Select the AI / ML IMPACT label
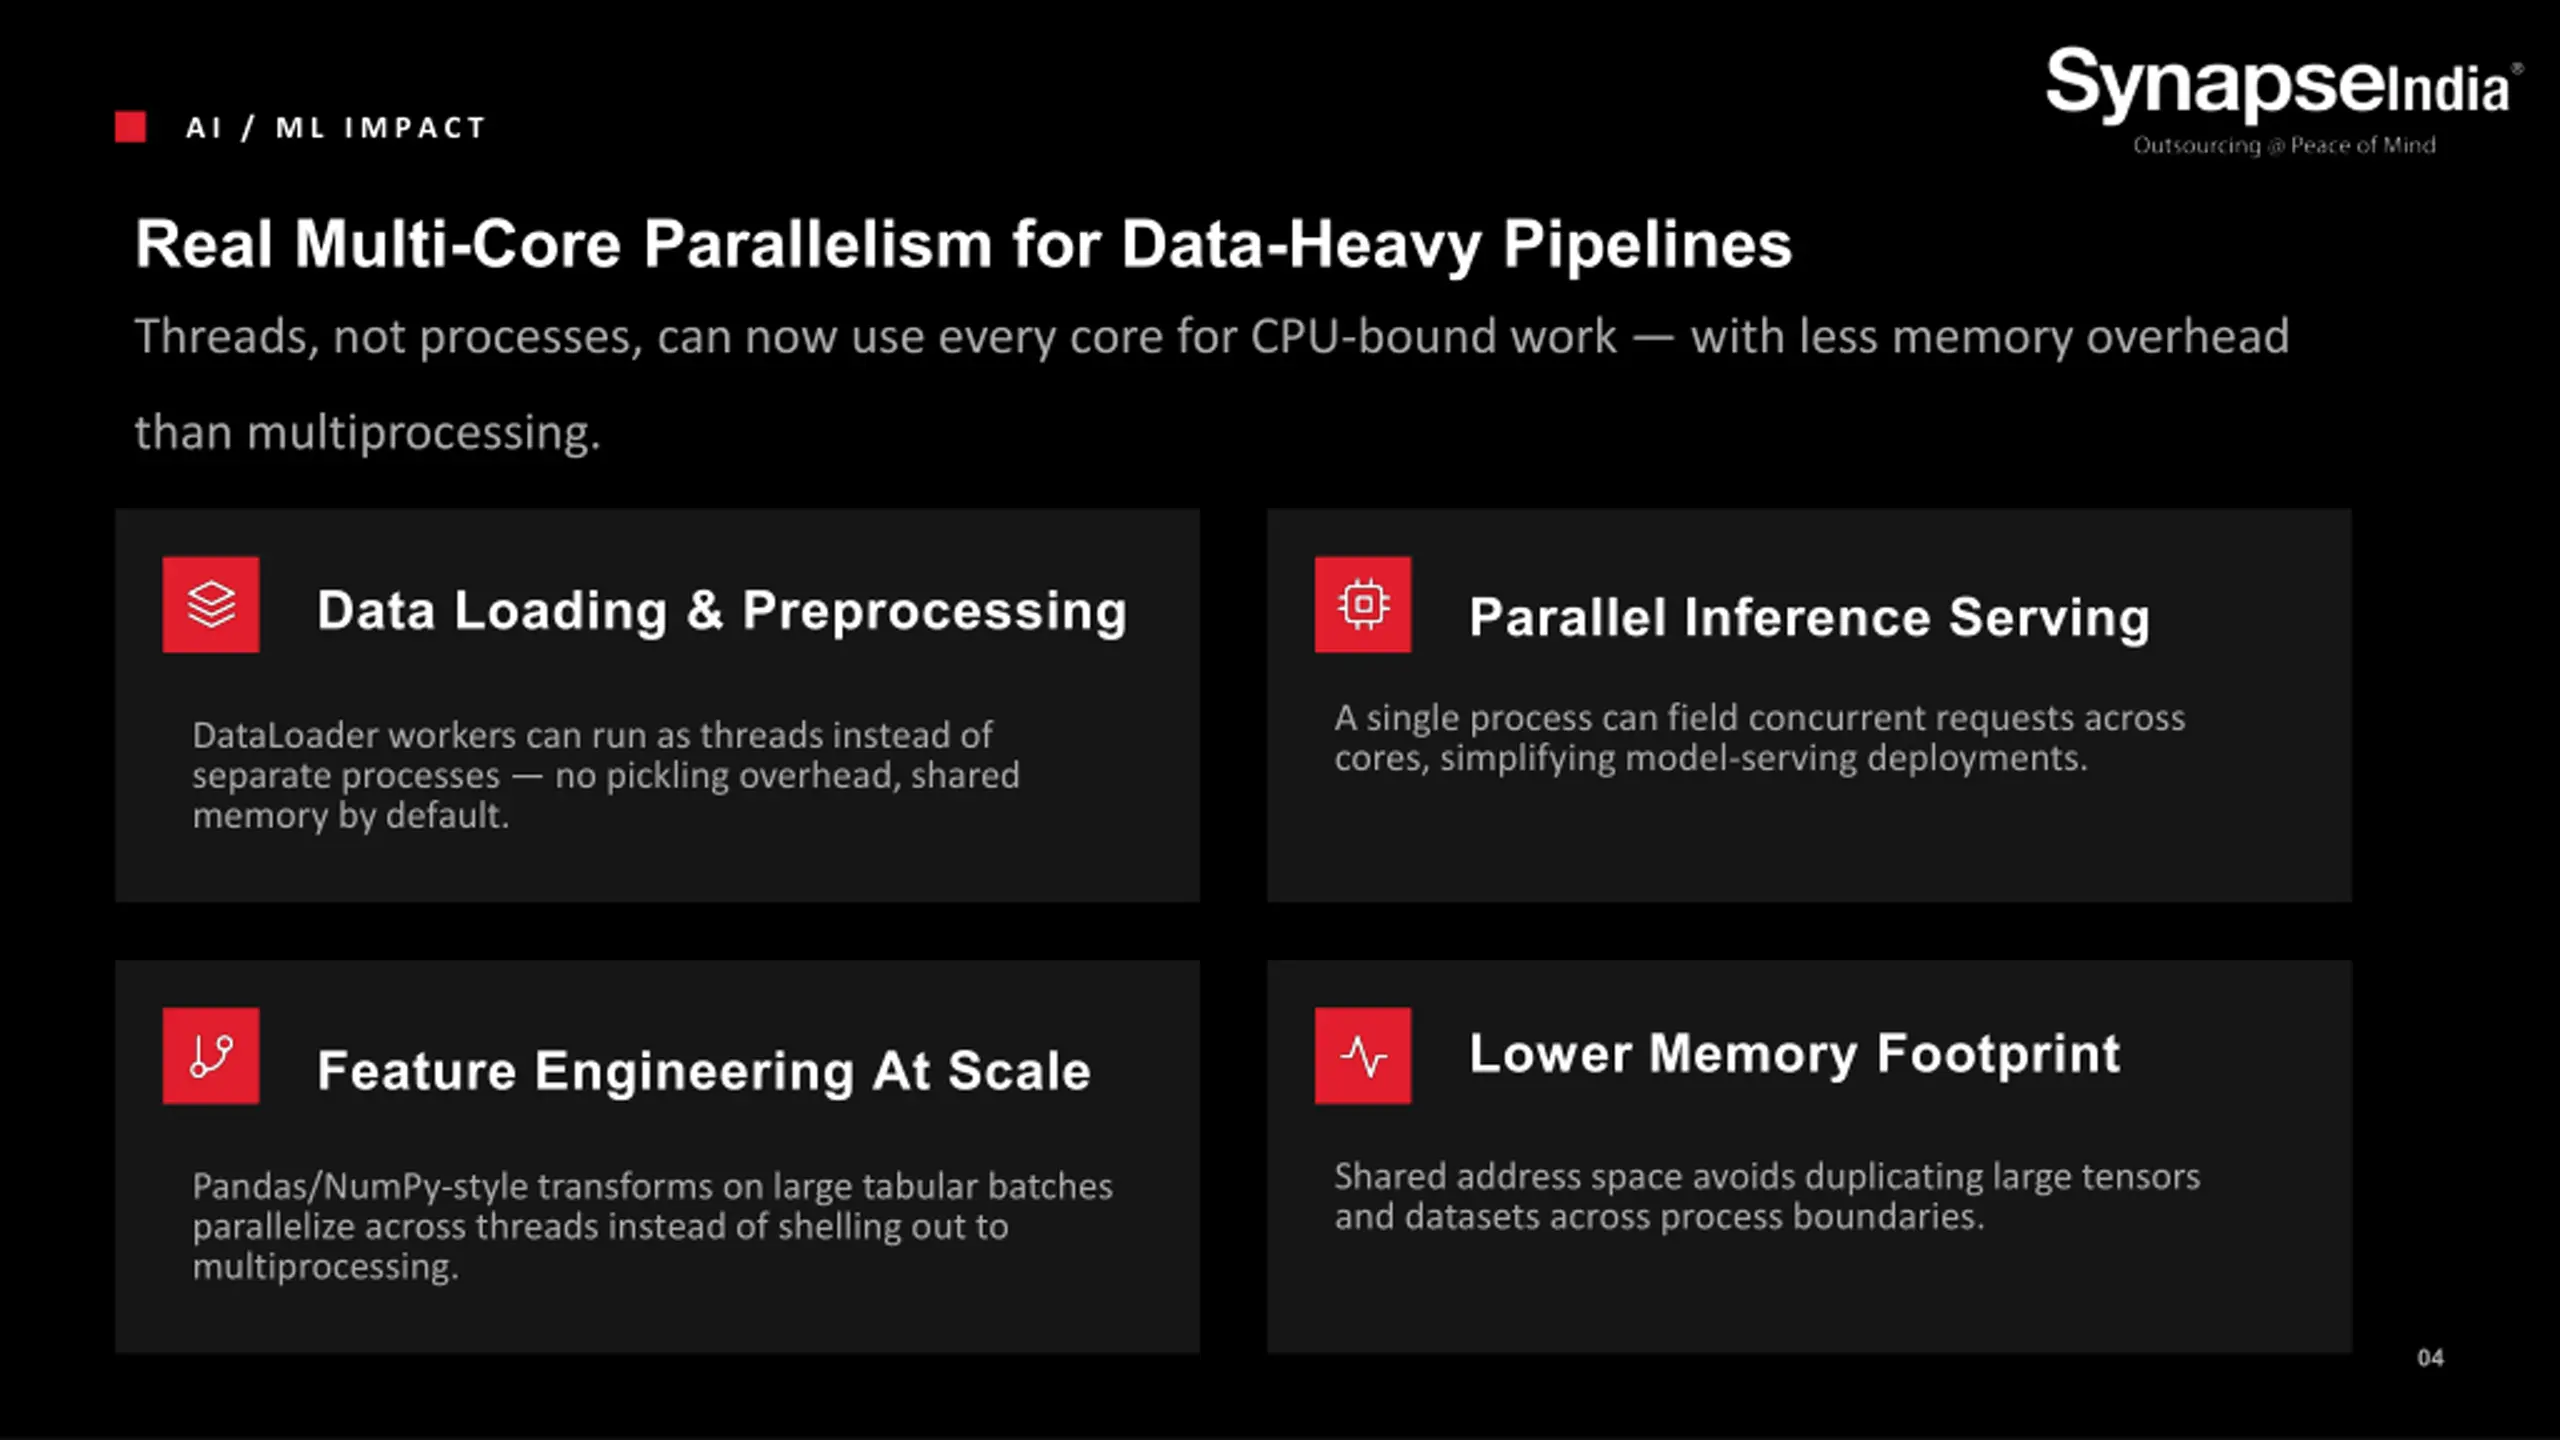The image size is (2560, 1440). click(x=336, y=128)
